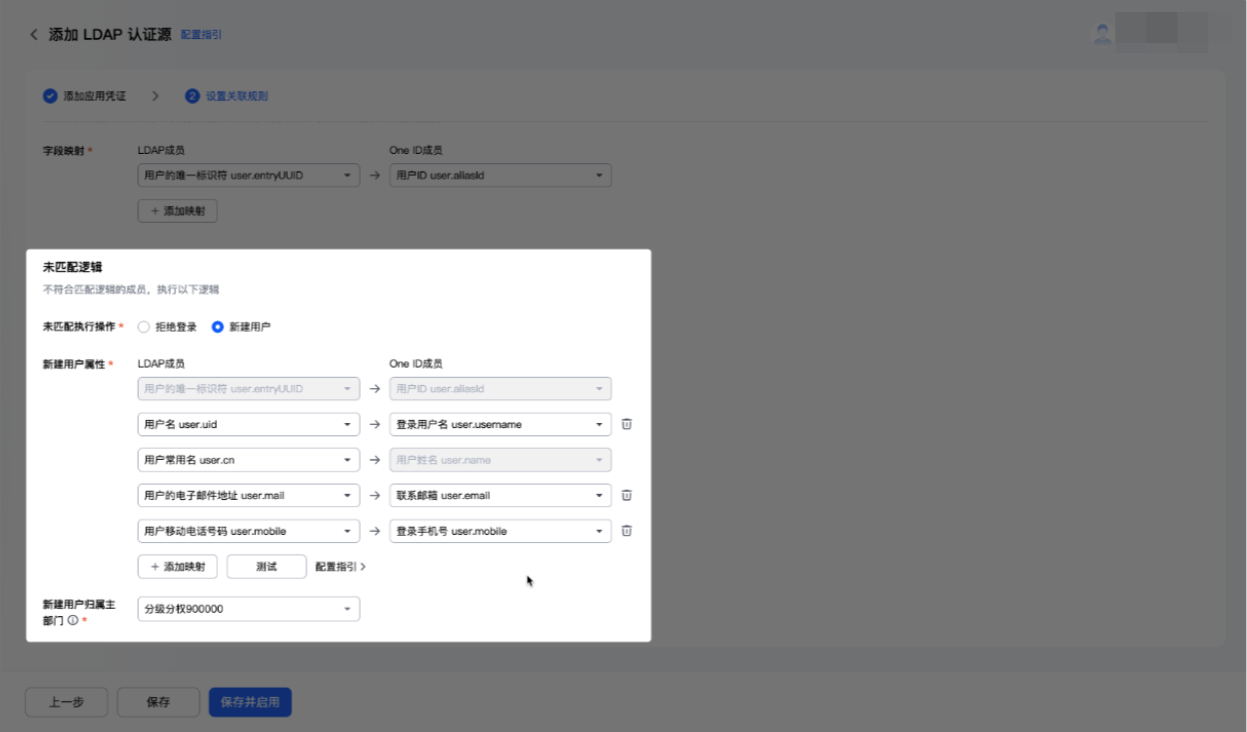This screenshot has height=732, width=1247.
Task: Click the info icon beside 新建用户归属主部门
Action: [x=72, y=621]
